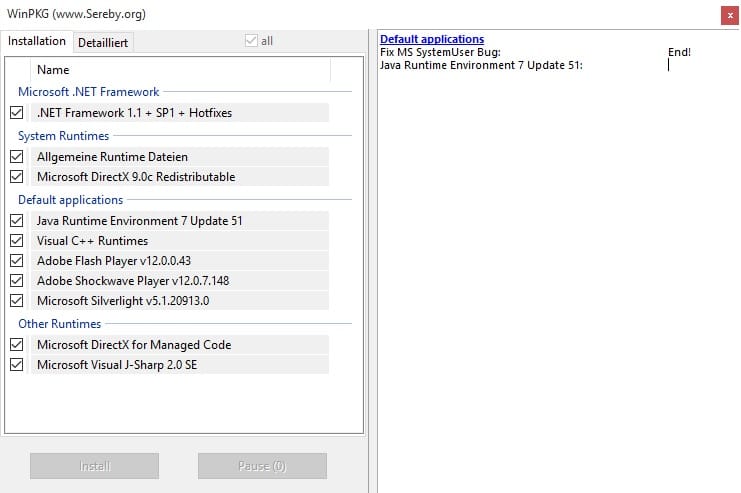Select Microsoft .NET Framework group header
This screenshot has width=741, height=493.
[x=88, y=92]
